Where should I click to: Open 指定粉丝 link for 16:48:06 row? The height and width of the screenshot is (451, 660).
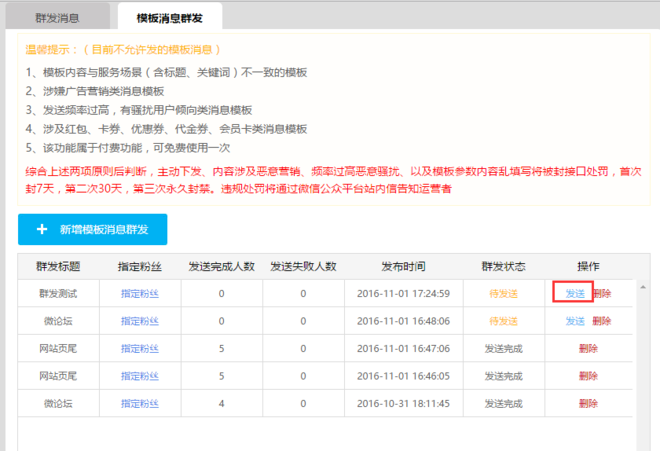(x=140, y=321)
